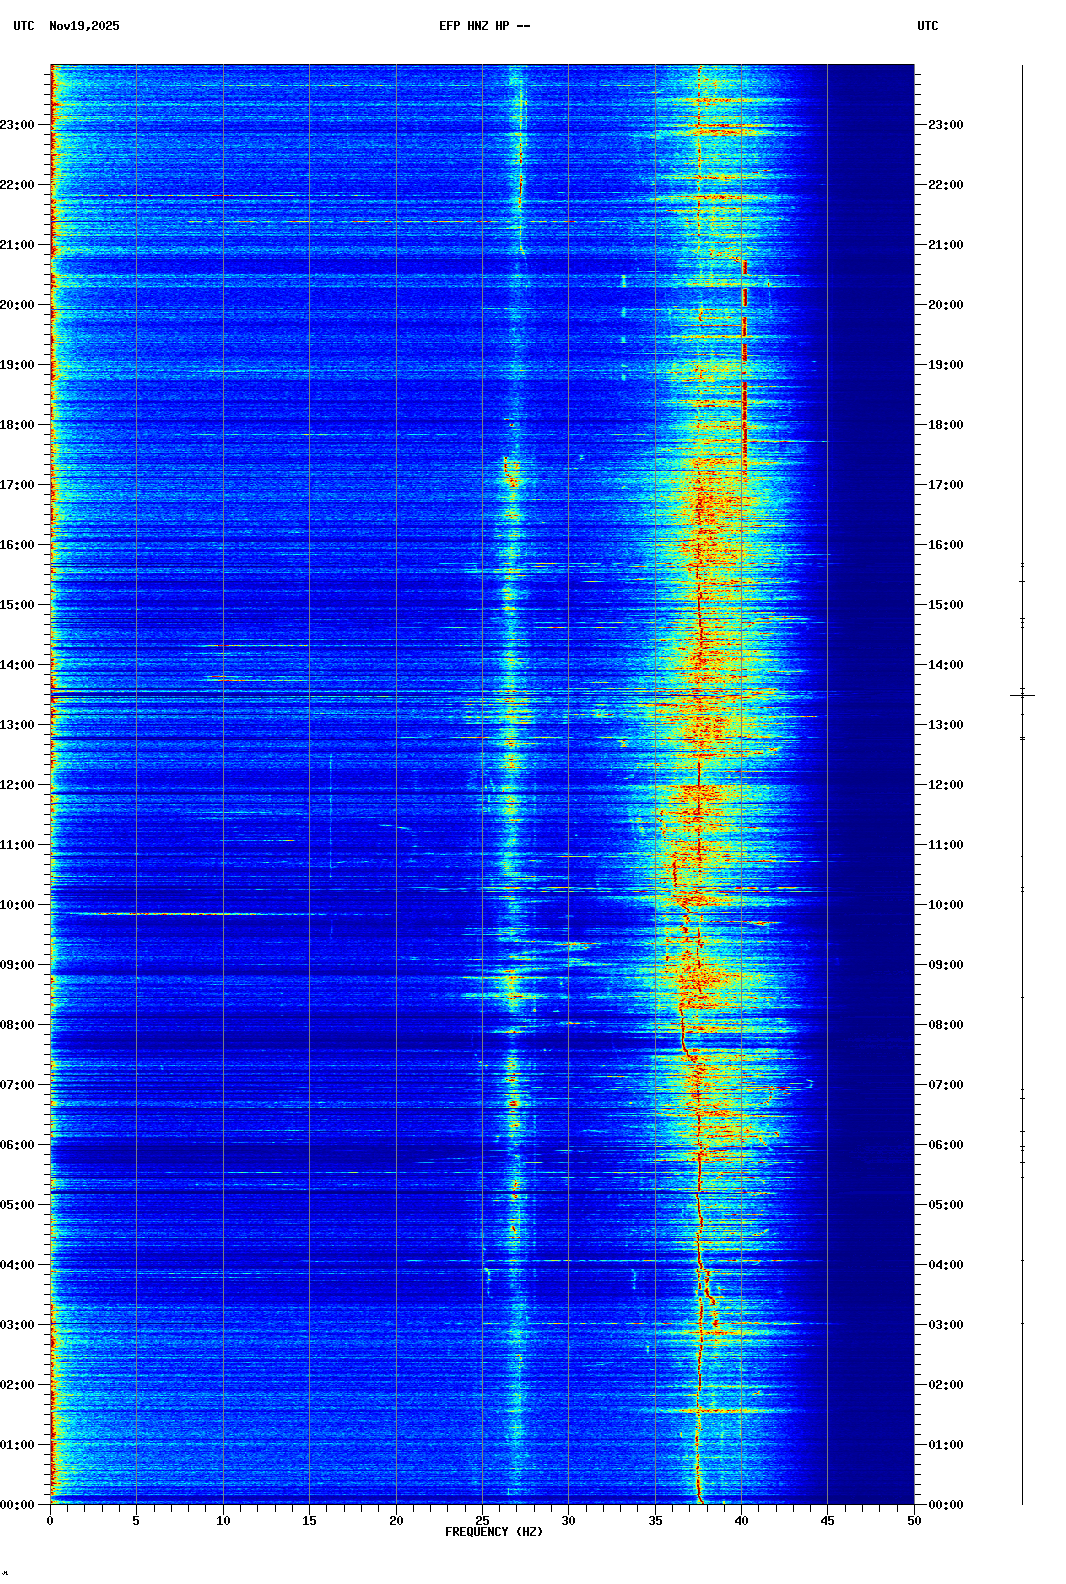Click the 06:00 time label on right axis

pyautogui.click(x=945, y=1145)
